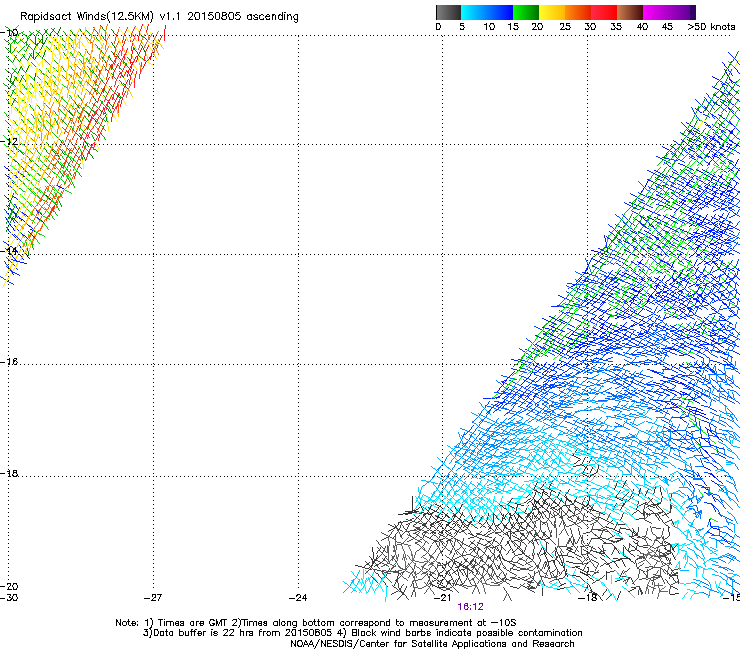Click the NOAA/NESDIS credit line
The height and width of the screenshot is (650, 740).
pos(432,644)
